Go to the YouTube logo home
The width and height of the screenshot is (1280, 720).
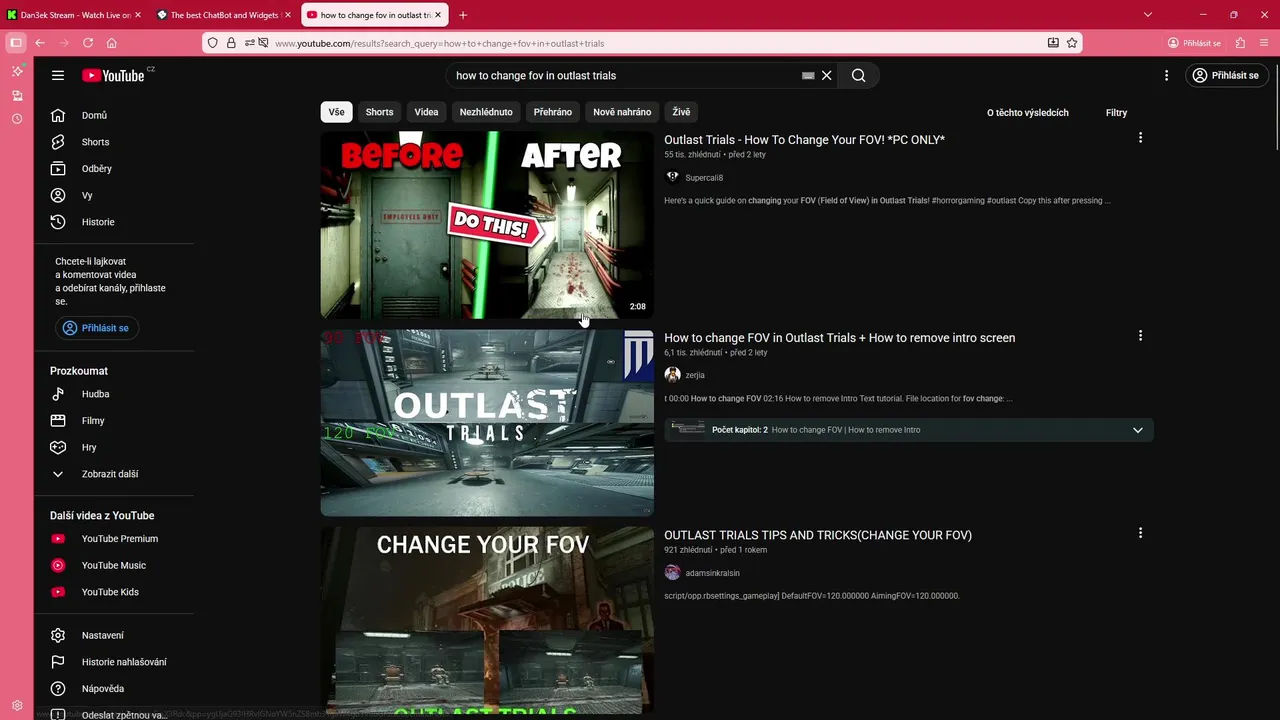[x=114, y=75]
